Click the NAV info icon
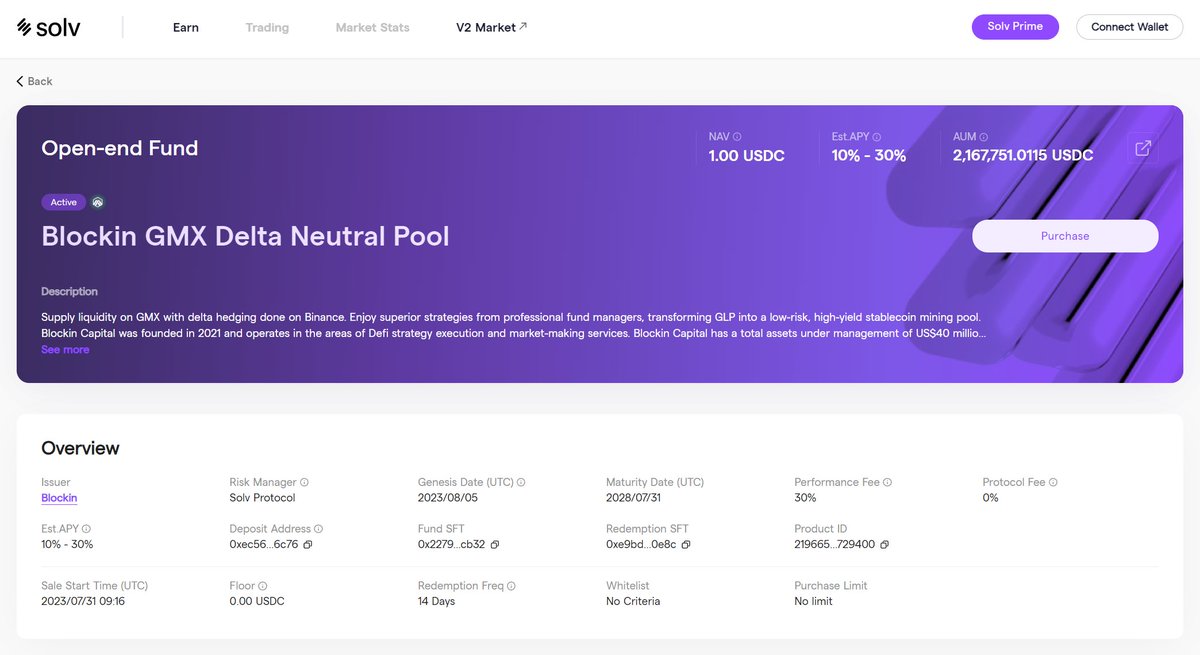The image size is (1200, 655). pos(737,136)
